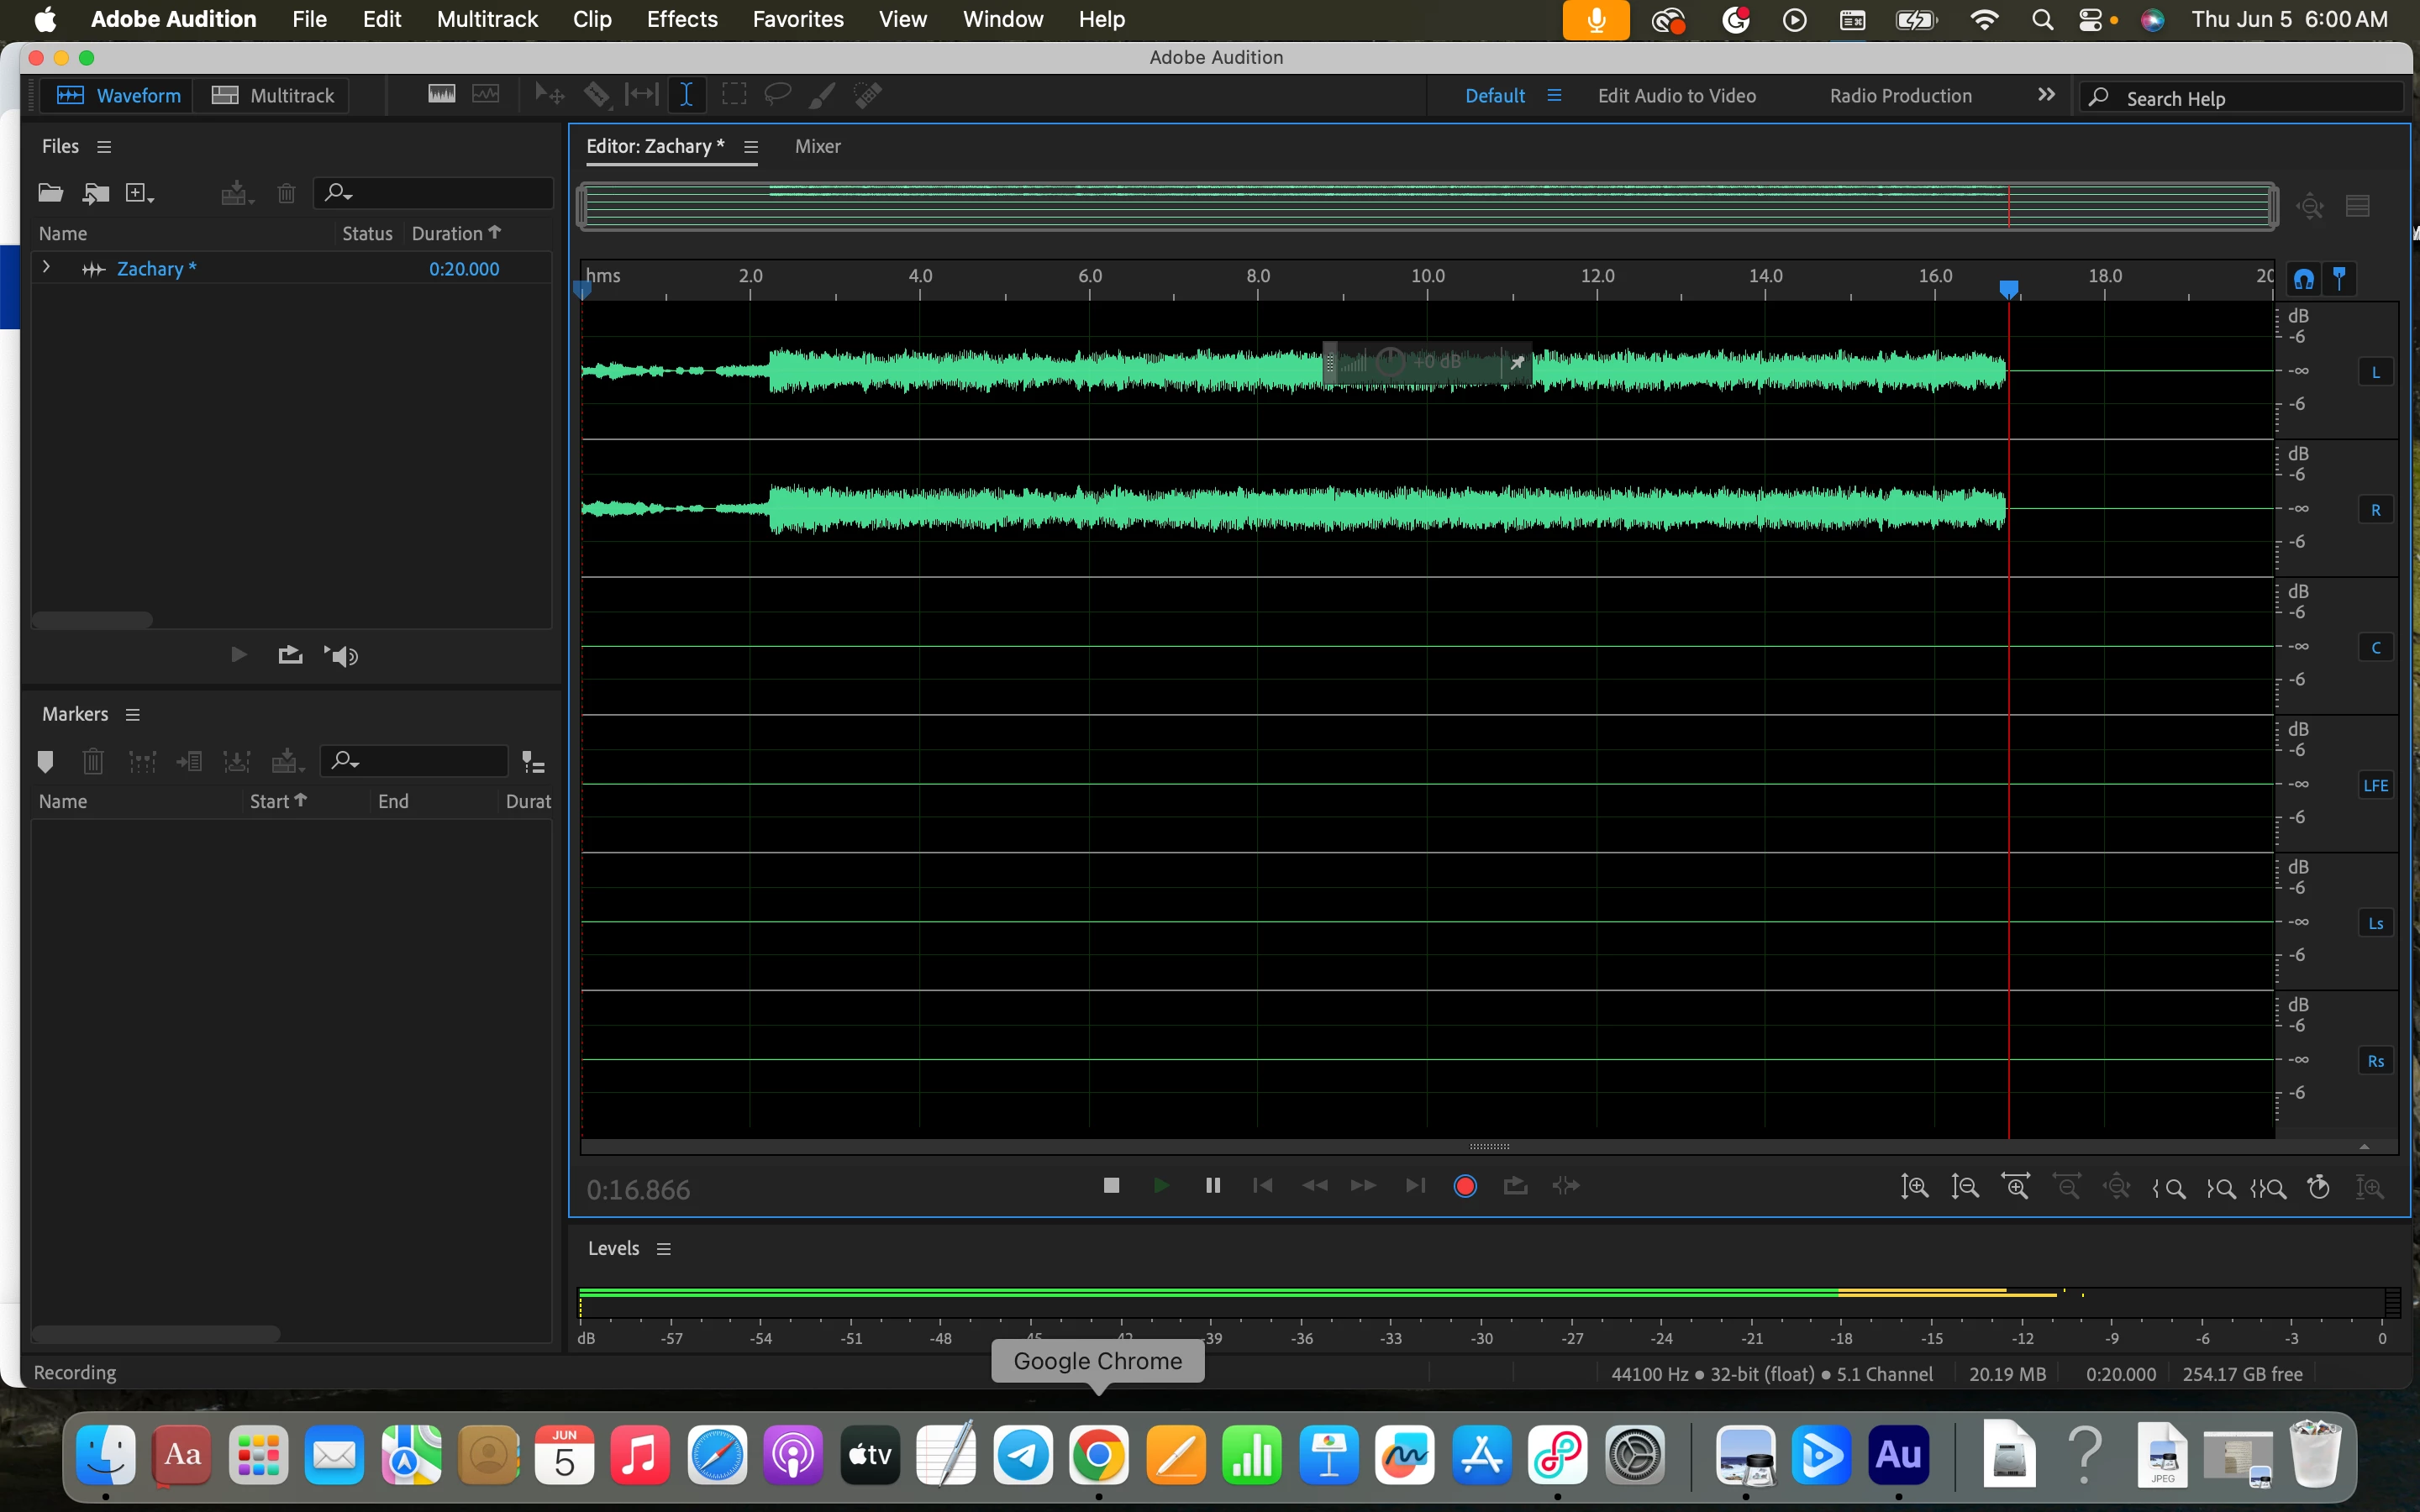Toggle the Loop Playback button
Image resolution: width=2420 pixels, height=1512 pixels.
(1515, 1186)
